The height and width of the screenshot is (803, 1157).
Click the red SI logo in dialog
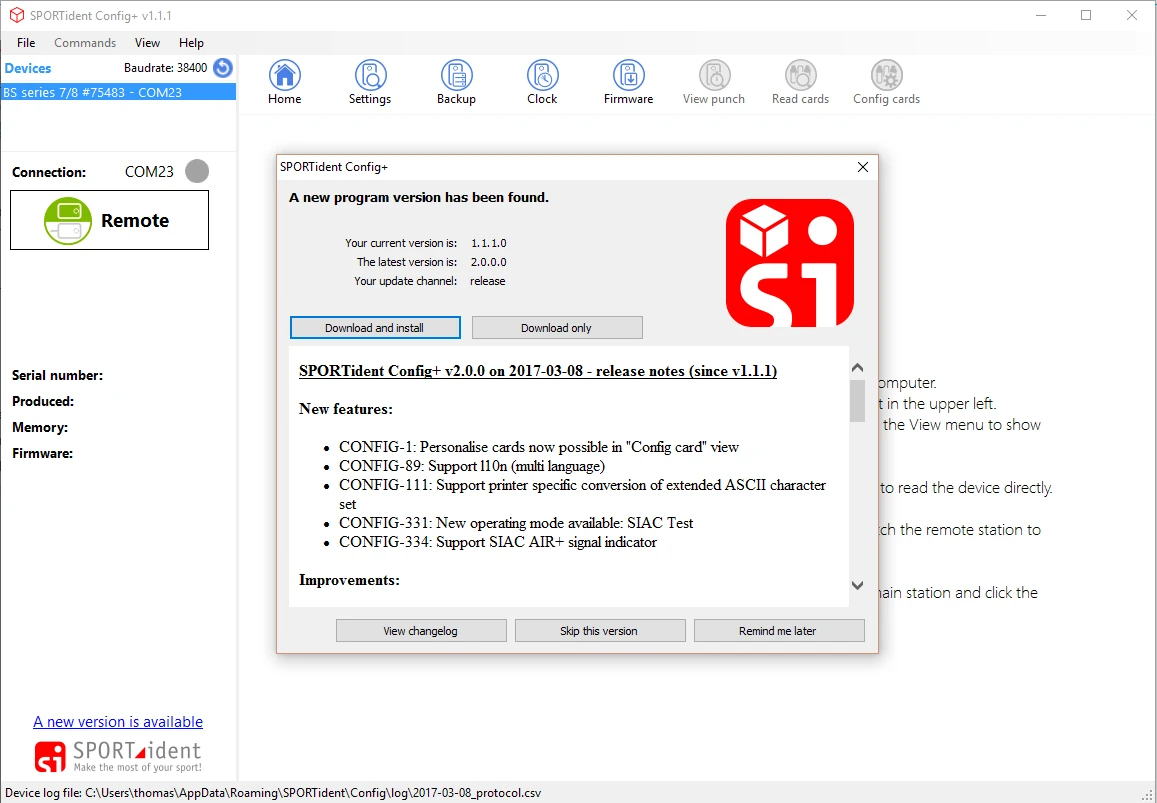790,263
